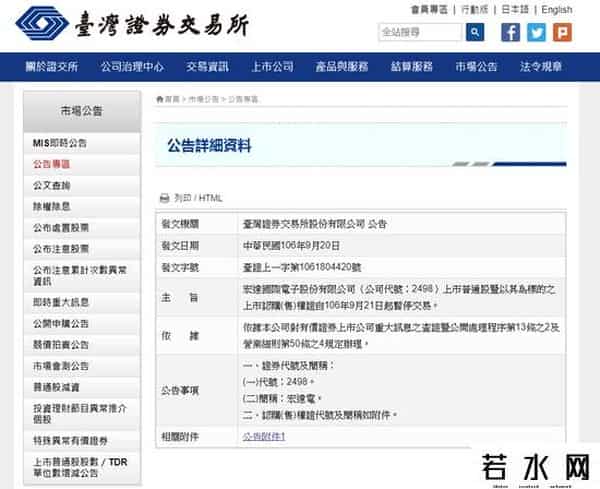Screen dimensions: 600x489
Task: Select 競價拍賣公告 in sidebar
Action: [82, 345]
